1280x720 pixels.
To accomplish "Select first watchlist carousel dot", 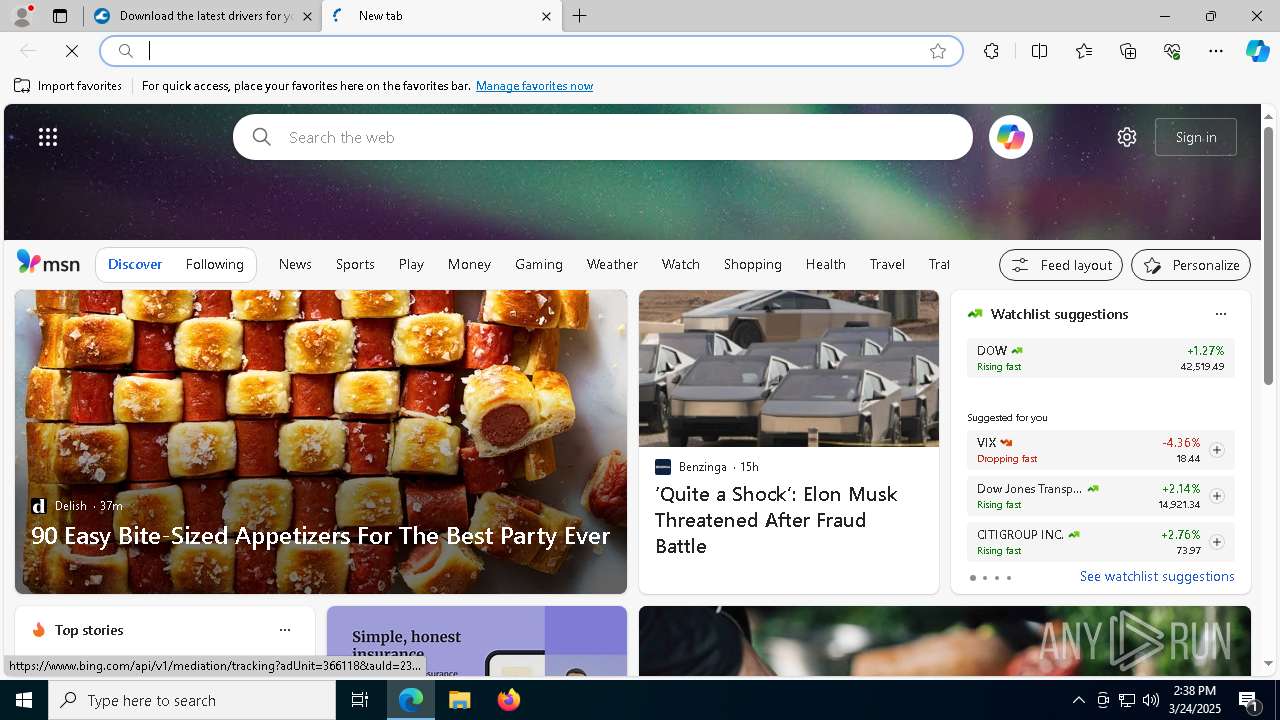I will [x=972, y=578].
